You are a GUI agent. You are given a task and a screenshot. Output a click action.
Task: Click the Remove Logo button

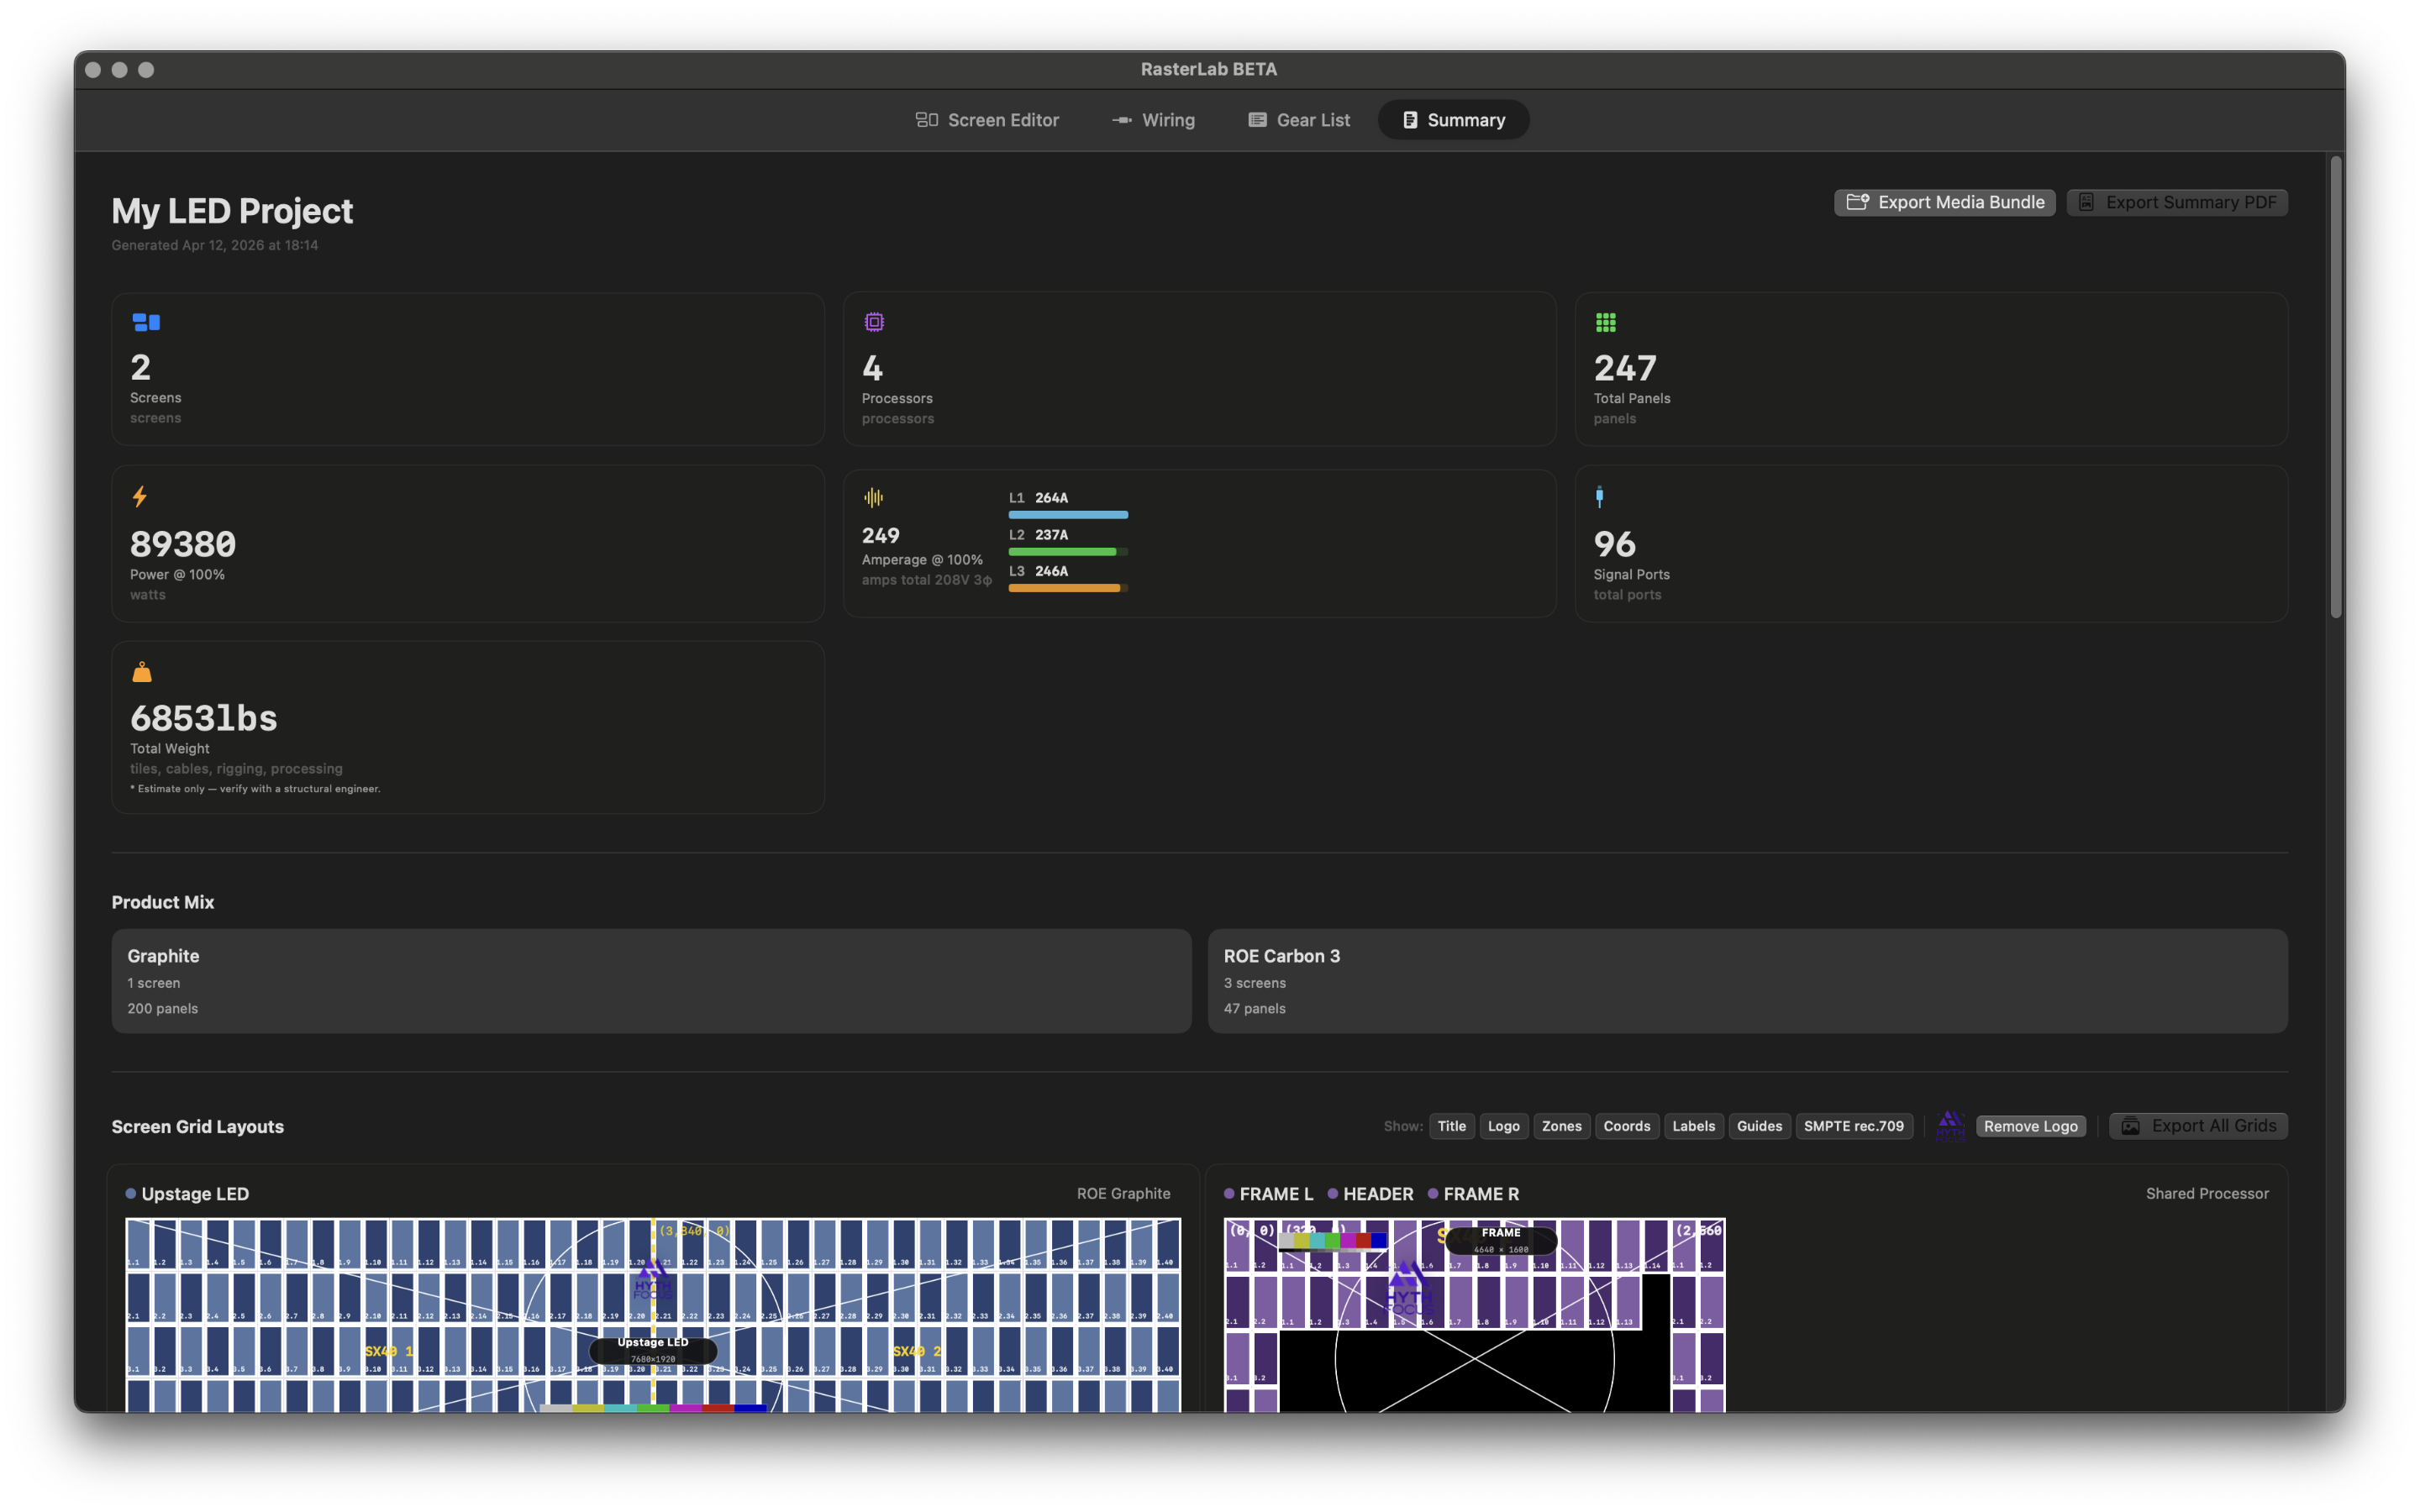pyautogui.click(x=2030, y=1126)
